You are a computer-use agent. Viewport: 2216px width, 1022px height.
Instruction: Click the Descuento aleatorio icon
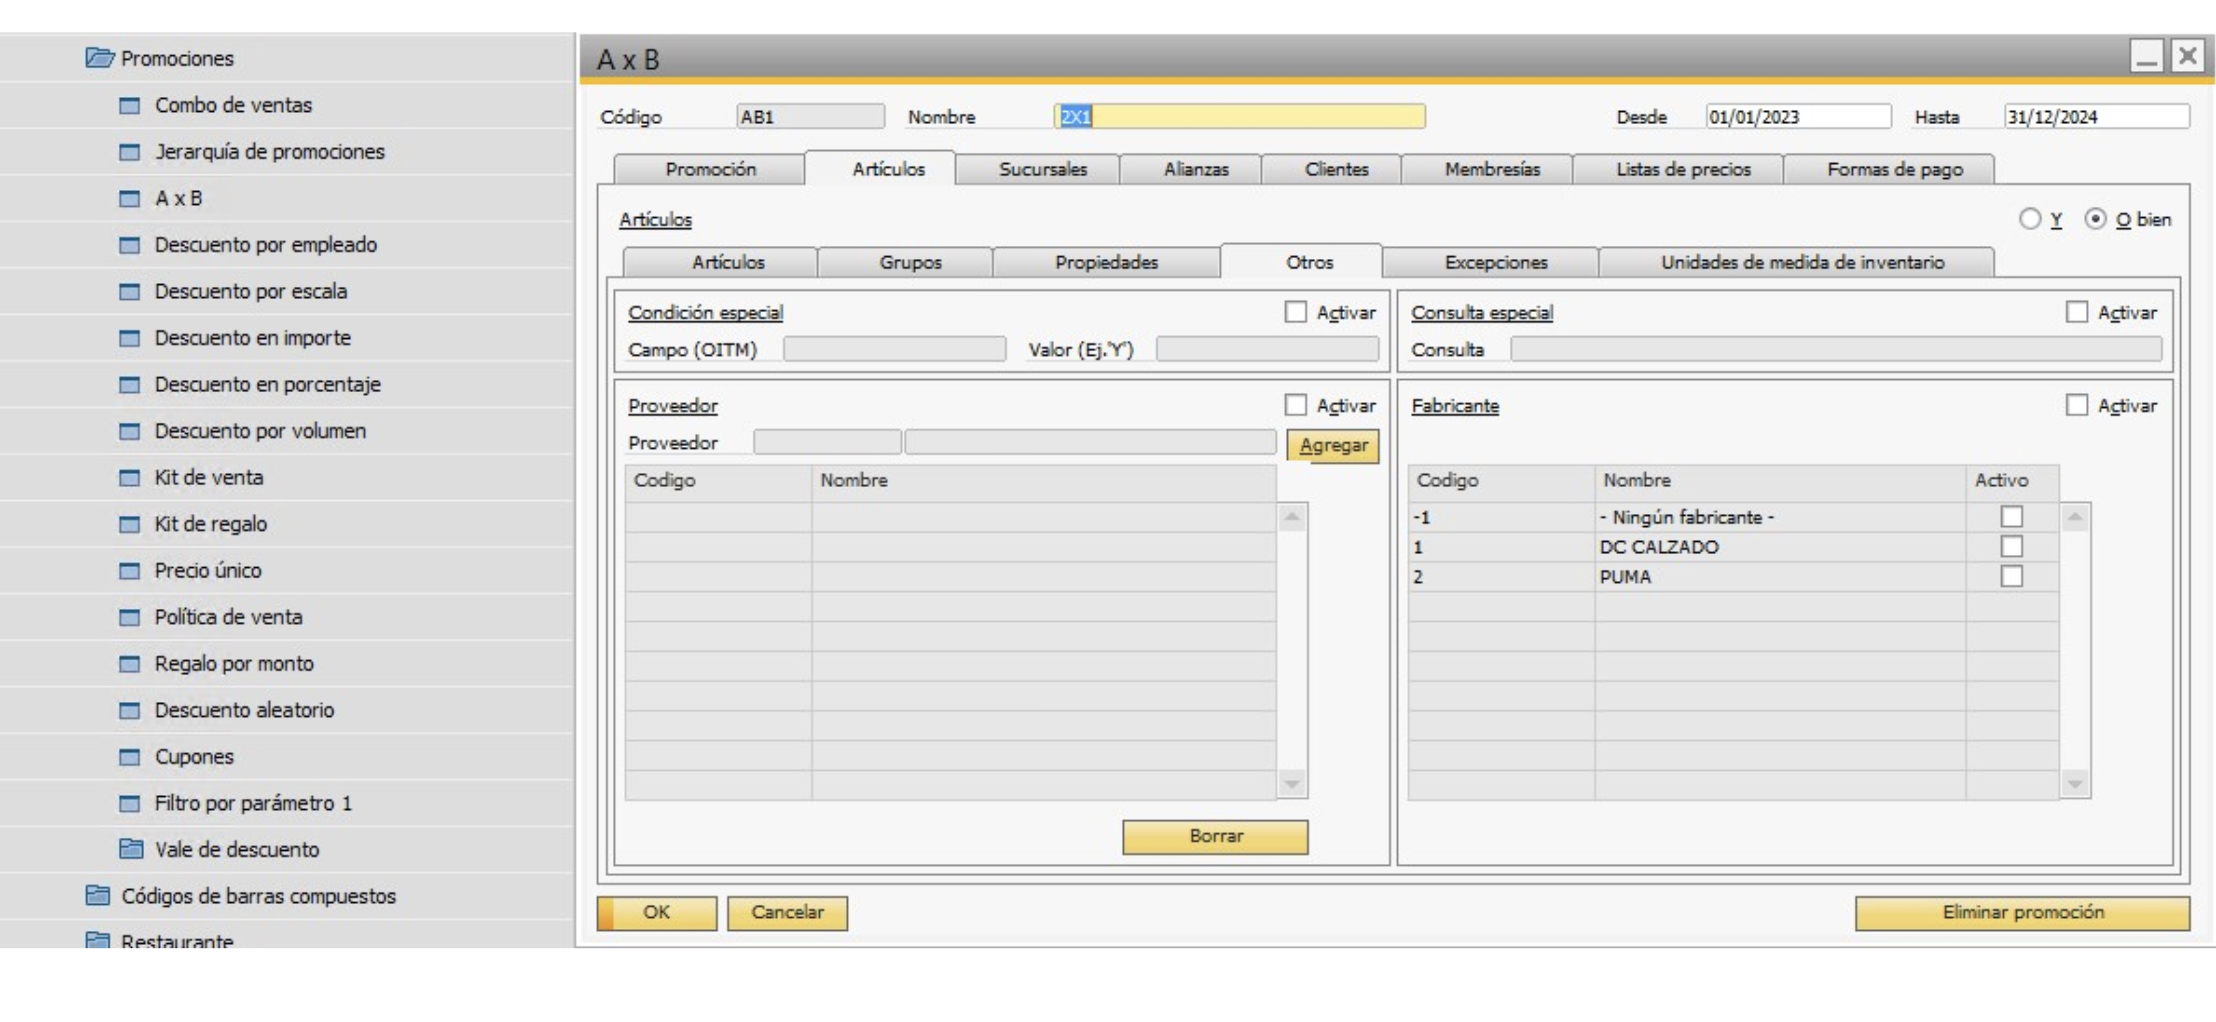130,710
